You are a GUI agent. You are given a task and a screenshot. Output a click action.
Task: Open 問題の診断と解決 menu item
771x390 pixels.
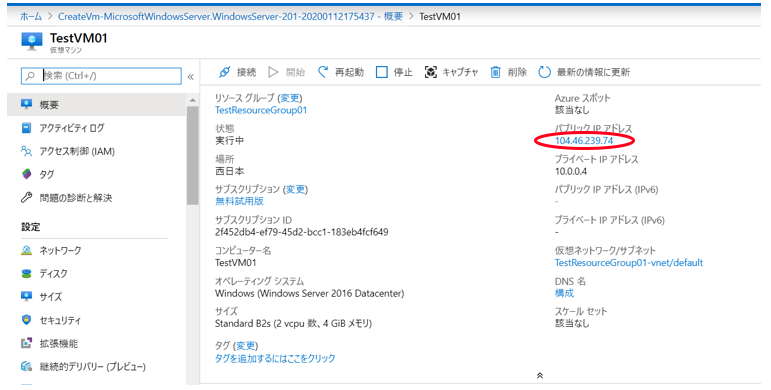coord(96,198)
